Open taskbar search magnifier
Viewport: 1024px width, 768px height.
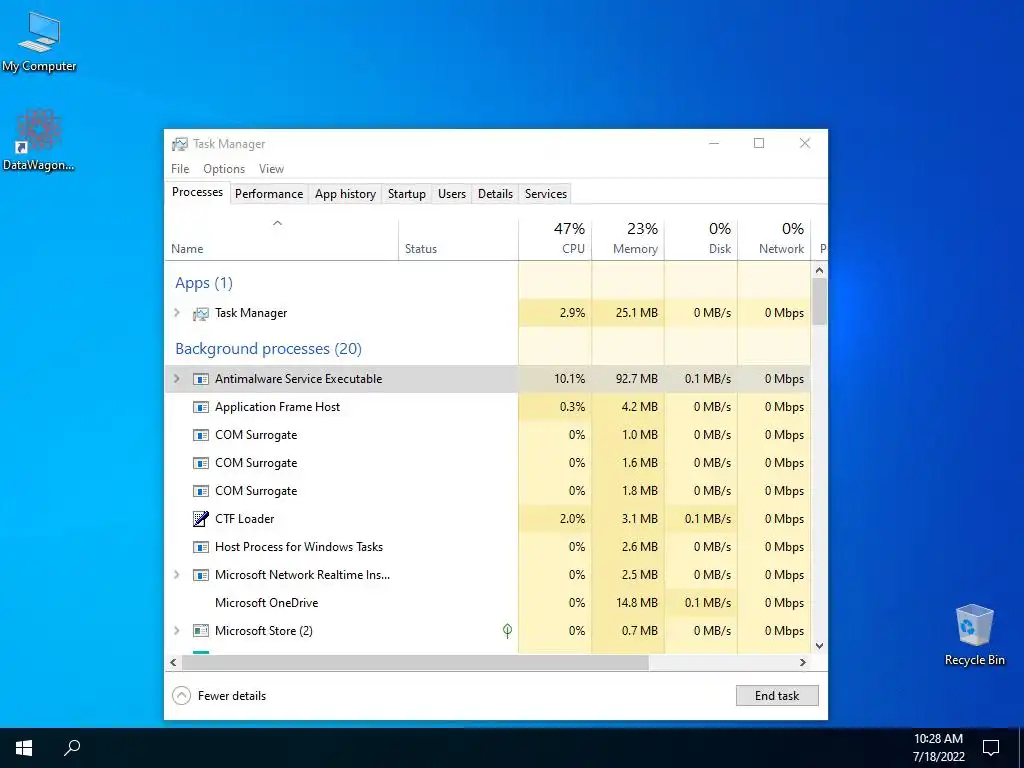[x=72, y=748]
